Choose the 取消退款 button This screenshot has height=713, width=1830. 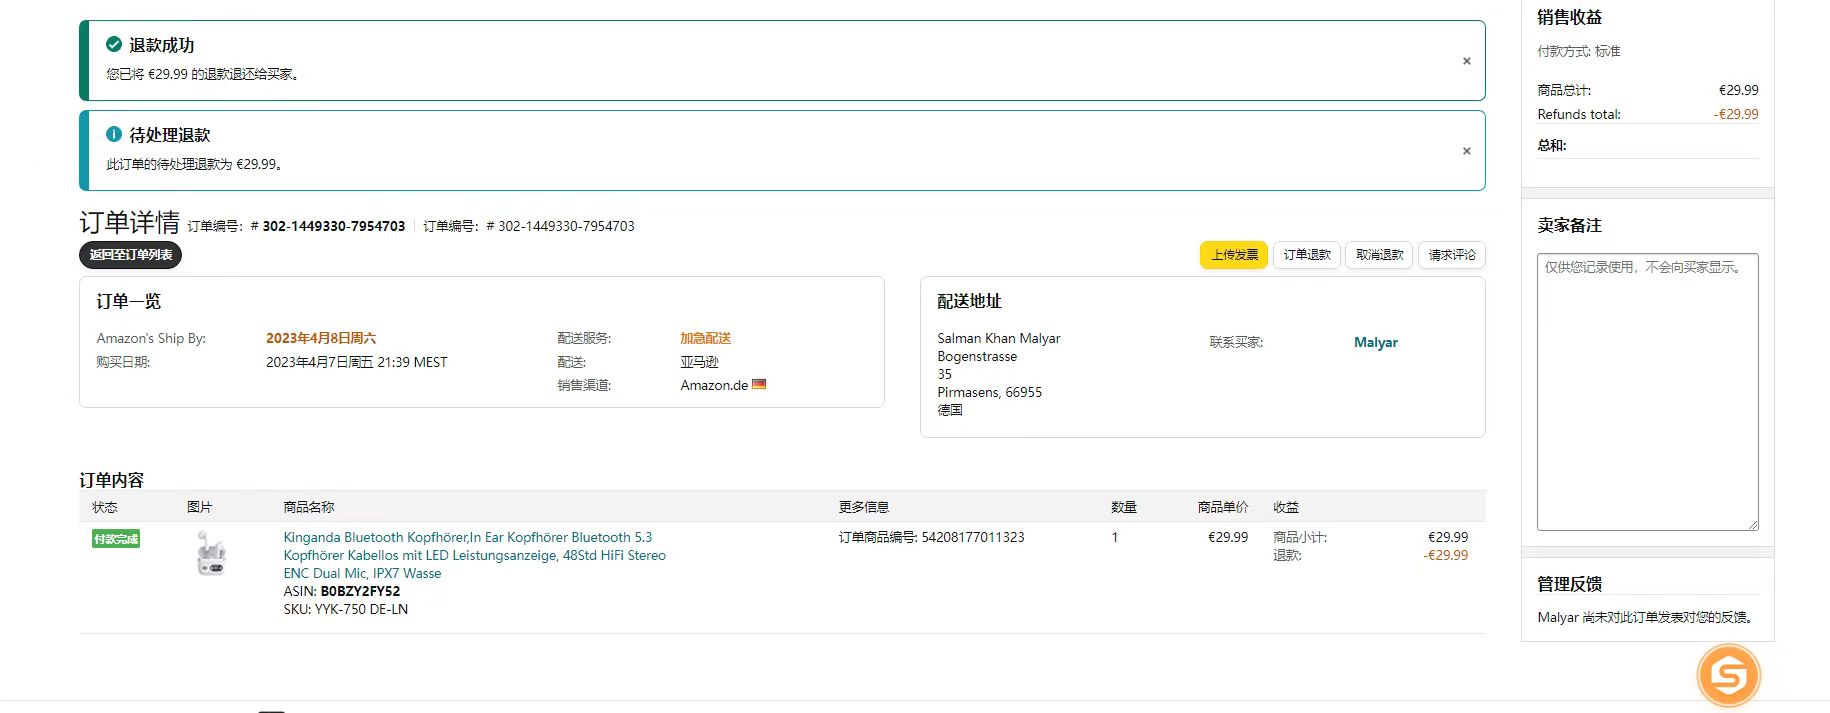[1379, 255]
